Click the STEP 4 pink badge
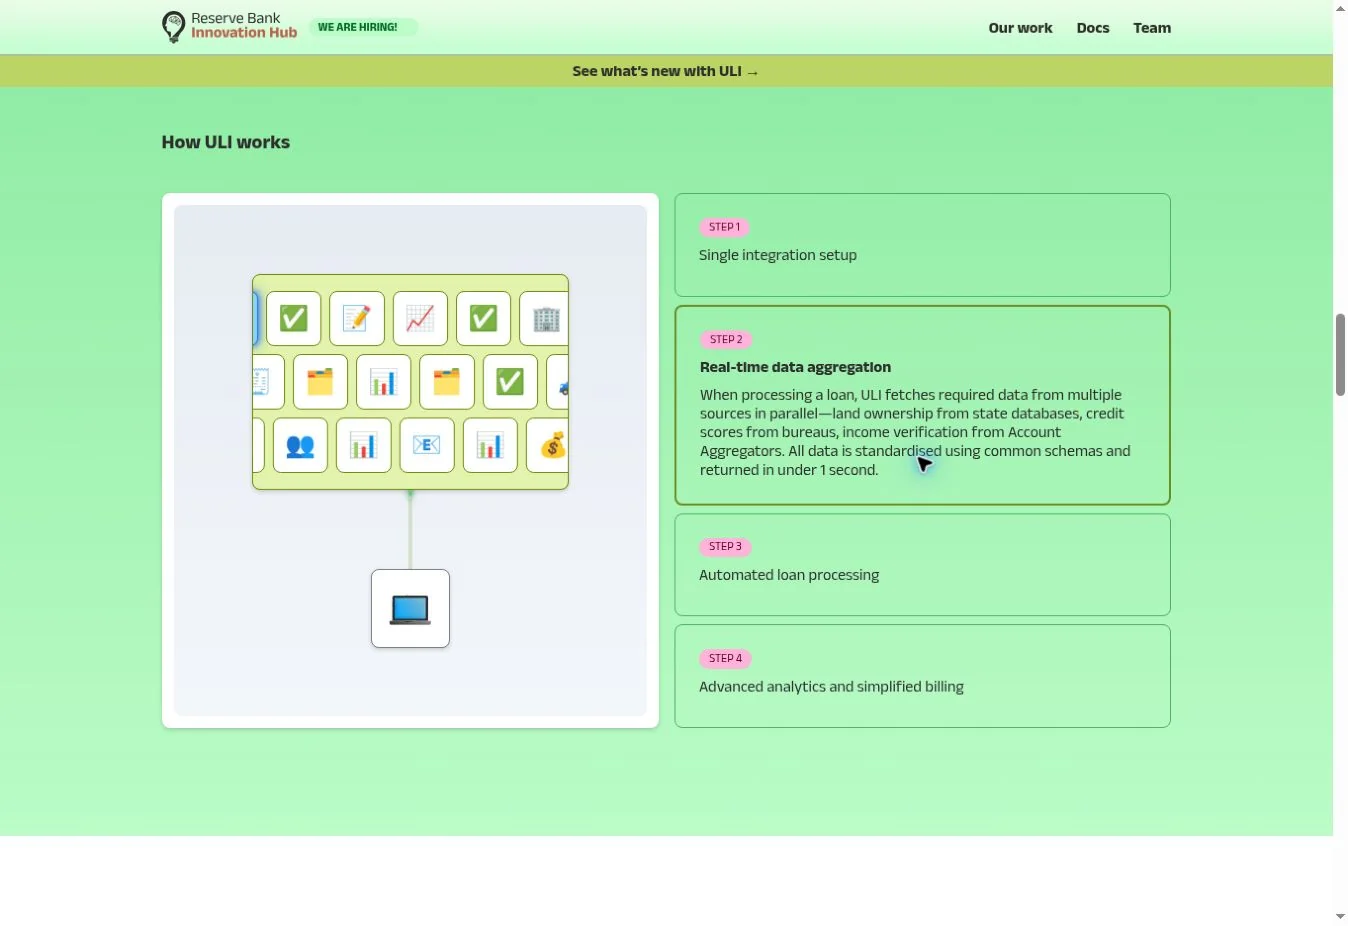This screenshot has width=1348, height=926. point(726,658)
